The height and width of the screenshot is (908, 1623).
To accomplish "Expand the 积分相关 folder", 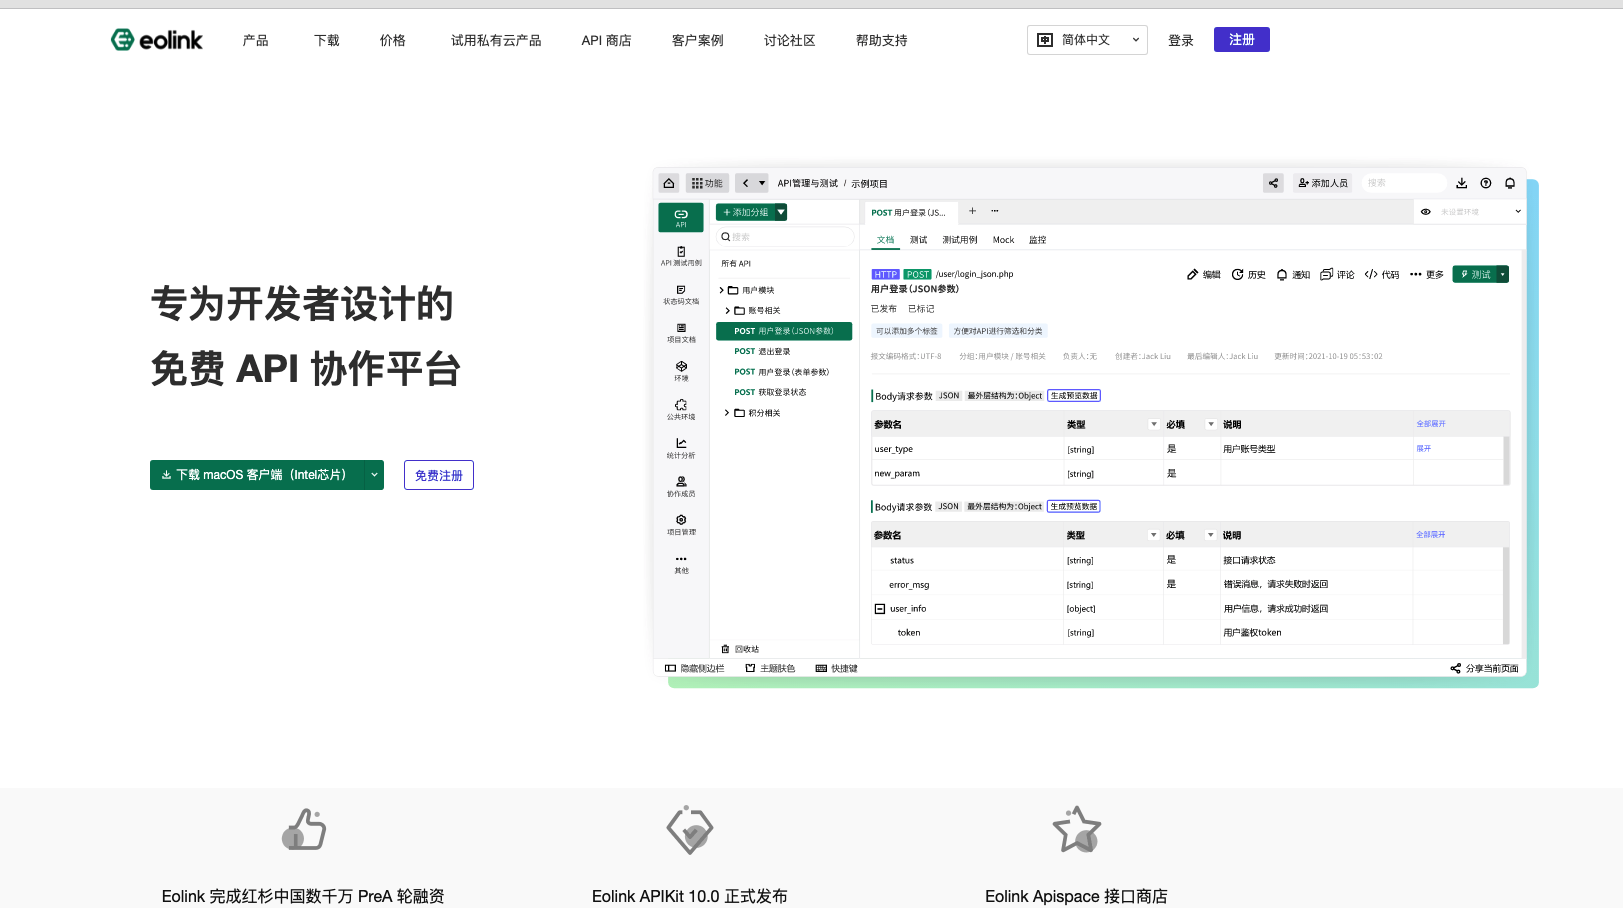I will pos(728,413).
